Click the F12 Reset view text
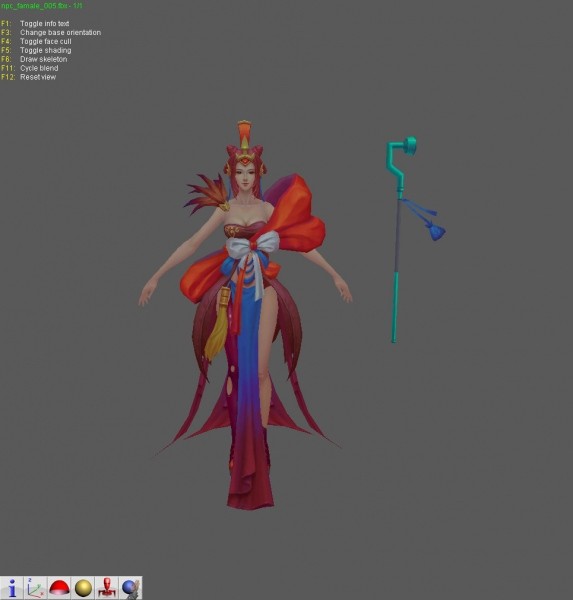 tap(28, 77)
